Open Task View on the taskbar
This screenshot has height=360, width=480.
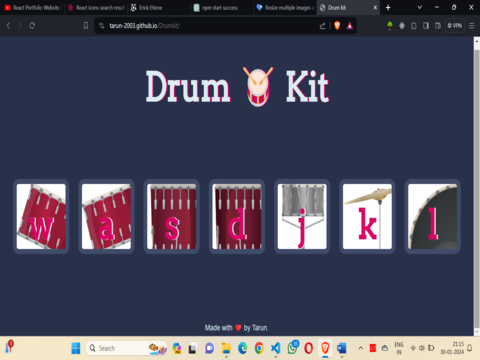[x=193, y=348]
